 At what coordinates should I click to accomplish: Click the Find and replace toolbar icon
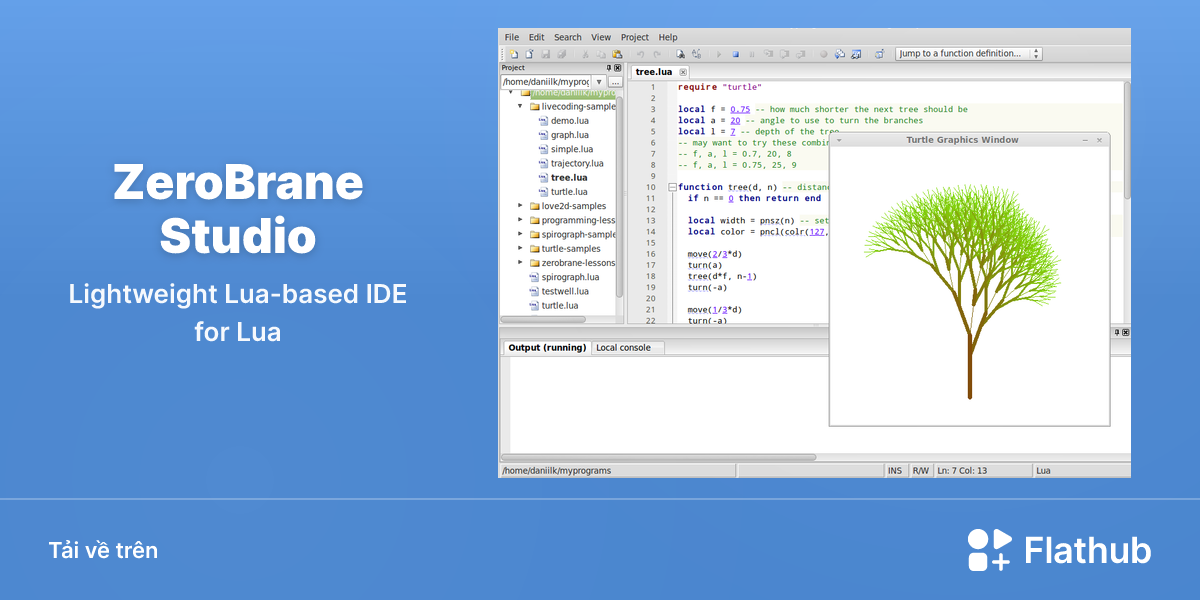coord(696,54)
